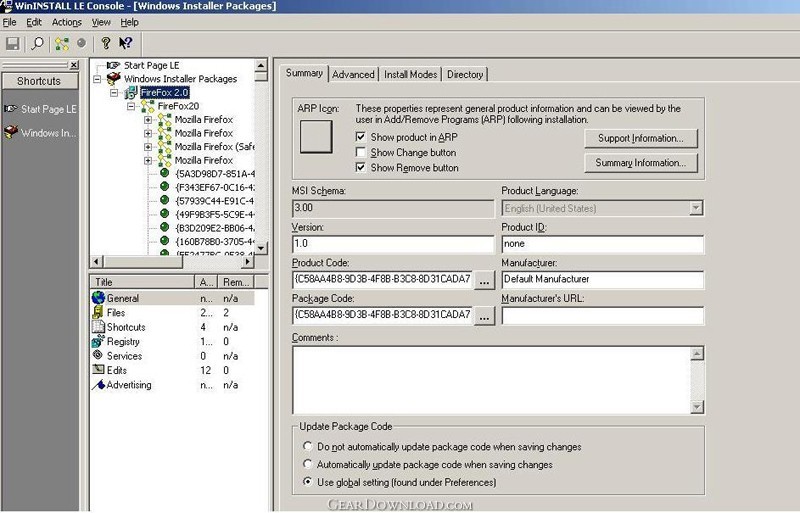Open the Product Language dropdown
The height and width of the screenshot is (513, 800).
coord(696,208)
